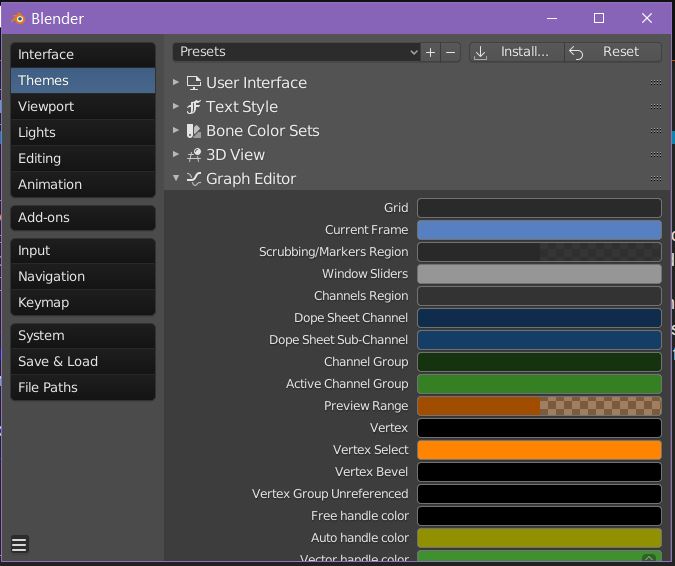Edit Free handle color swatch
This screenshot has width=675, height=566.
539,516
